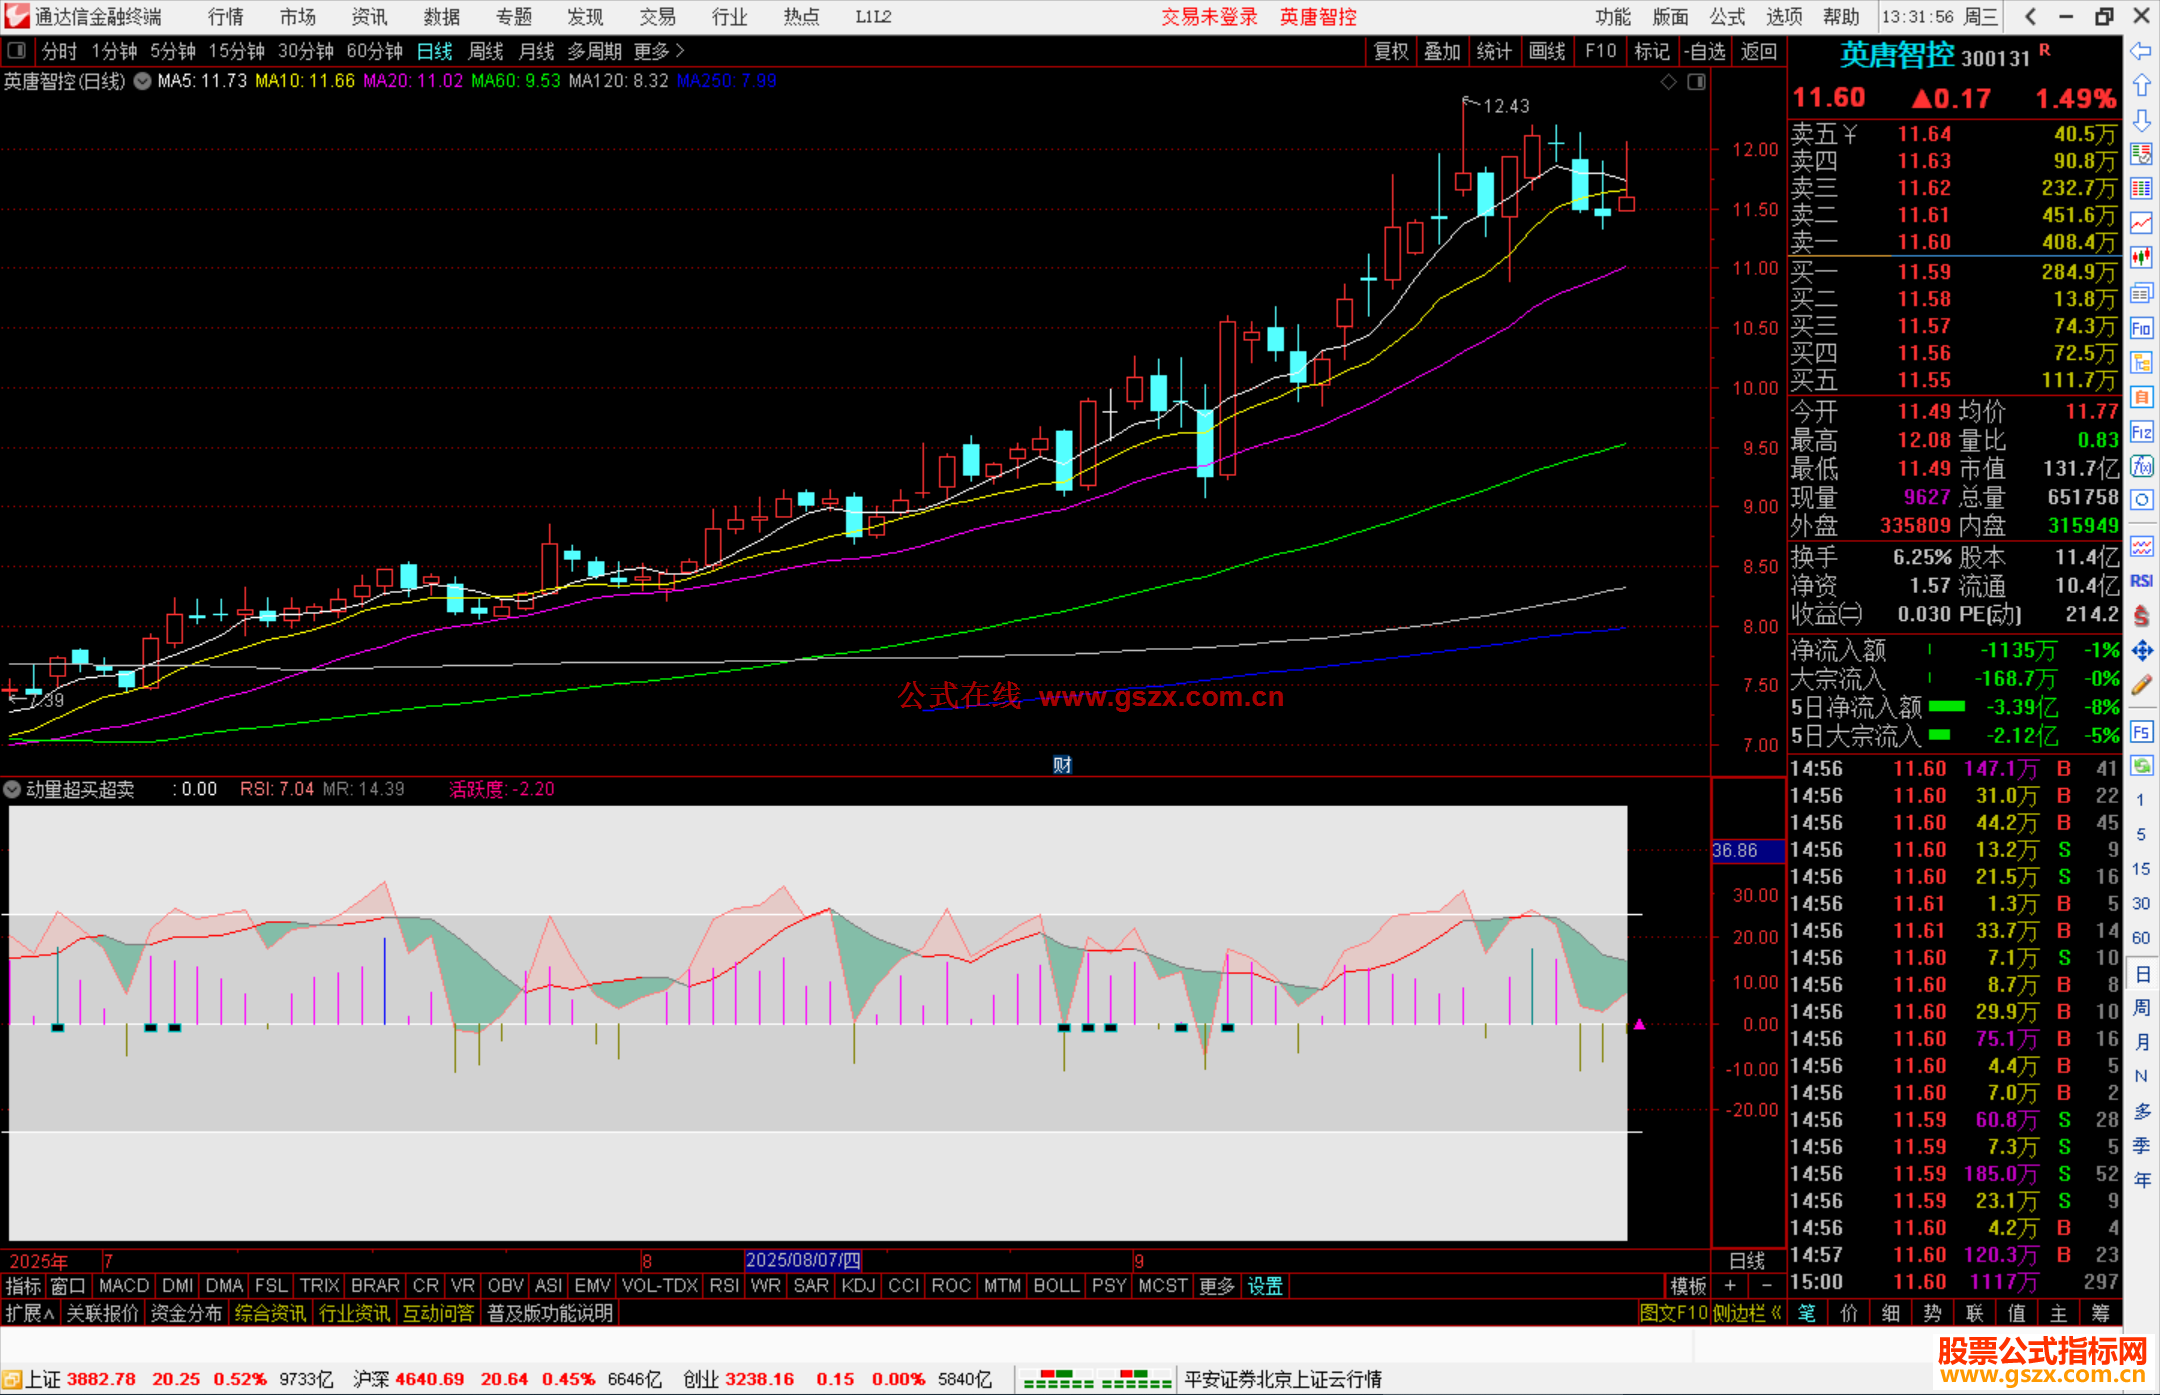
Task: Click the line trend chart sidebar icon
Action: pyautogui.click(x=2141, y=223)
